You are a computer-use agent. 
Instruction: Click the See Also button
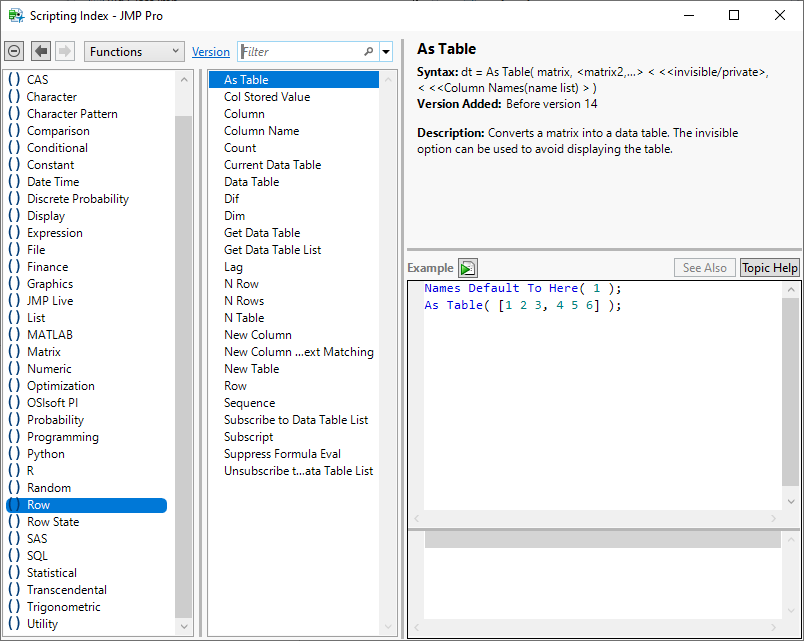pyautogui.click(x=705, y=268)
